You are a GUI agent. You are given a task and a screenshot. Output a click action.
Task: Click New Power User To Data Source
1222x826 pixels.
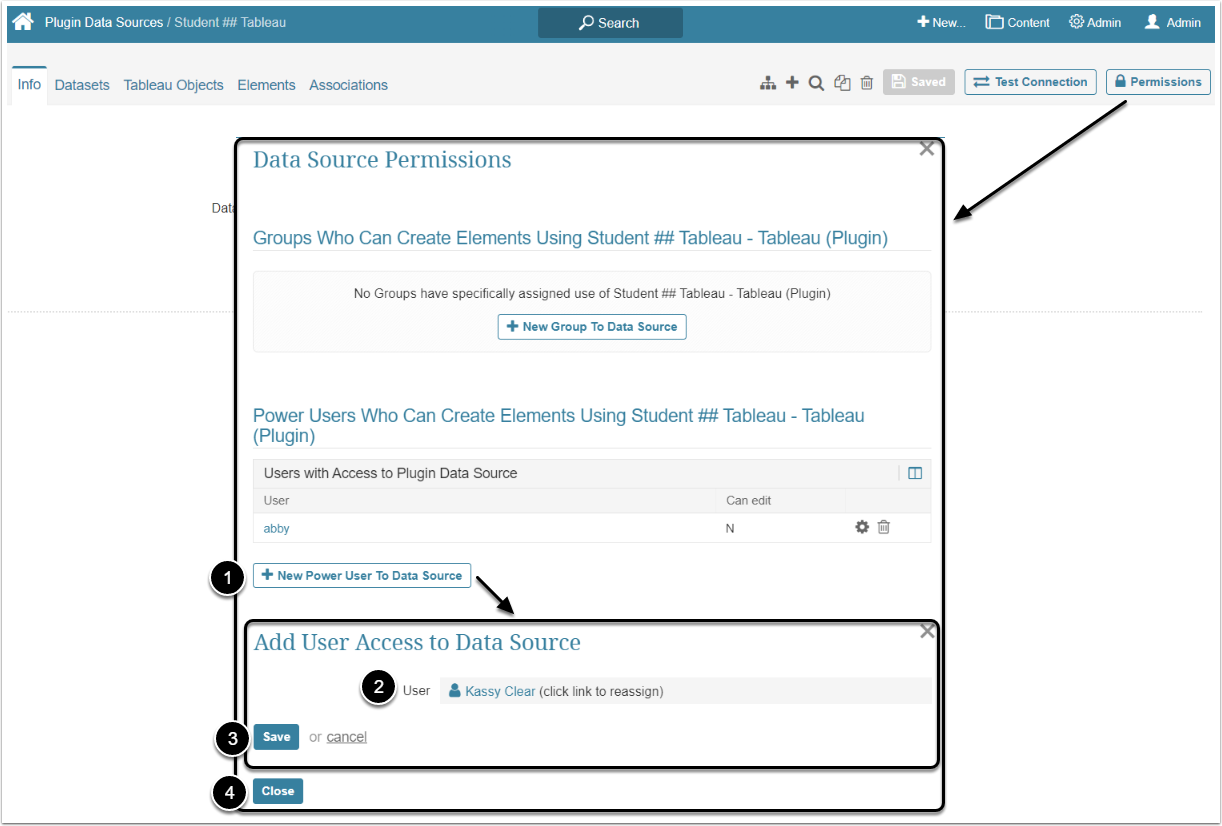pos(362,575)
